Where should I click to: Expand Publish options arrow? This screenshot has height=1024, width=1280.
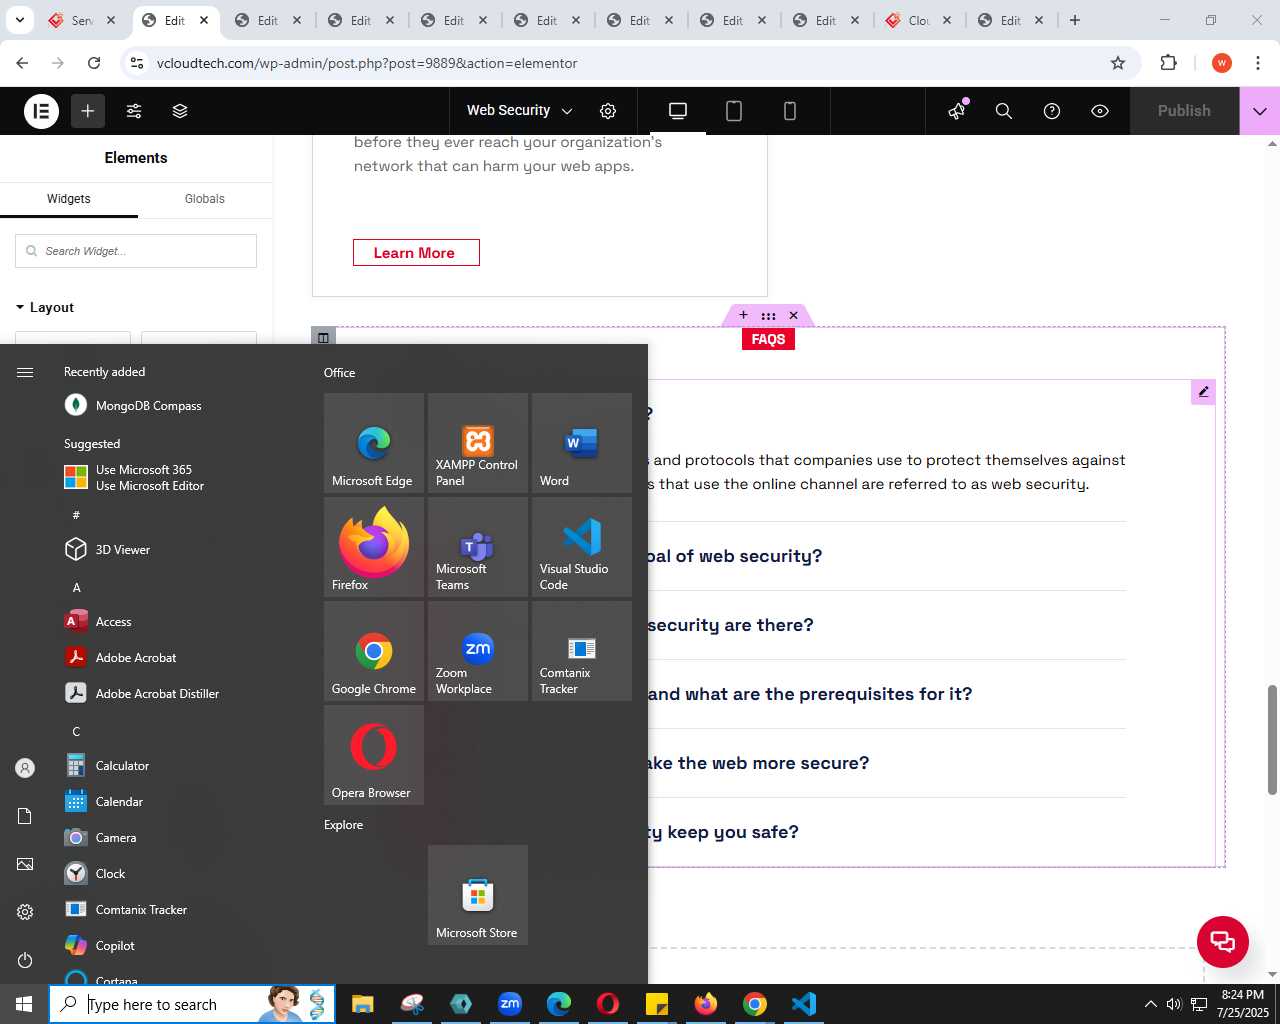point(1260,111)
